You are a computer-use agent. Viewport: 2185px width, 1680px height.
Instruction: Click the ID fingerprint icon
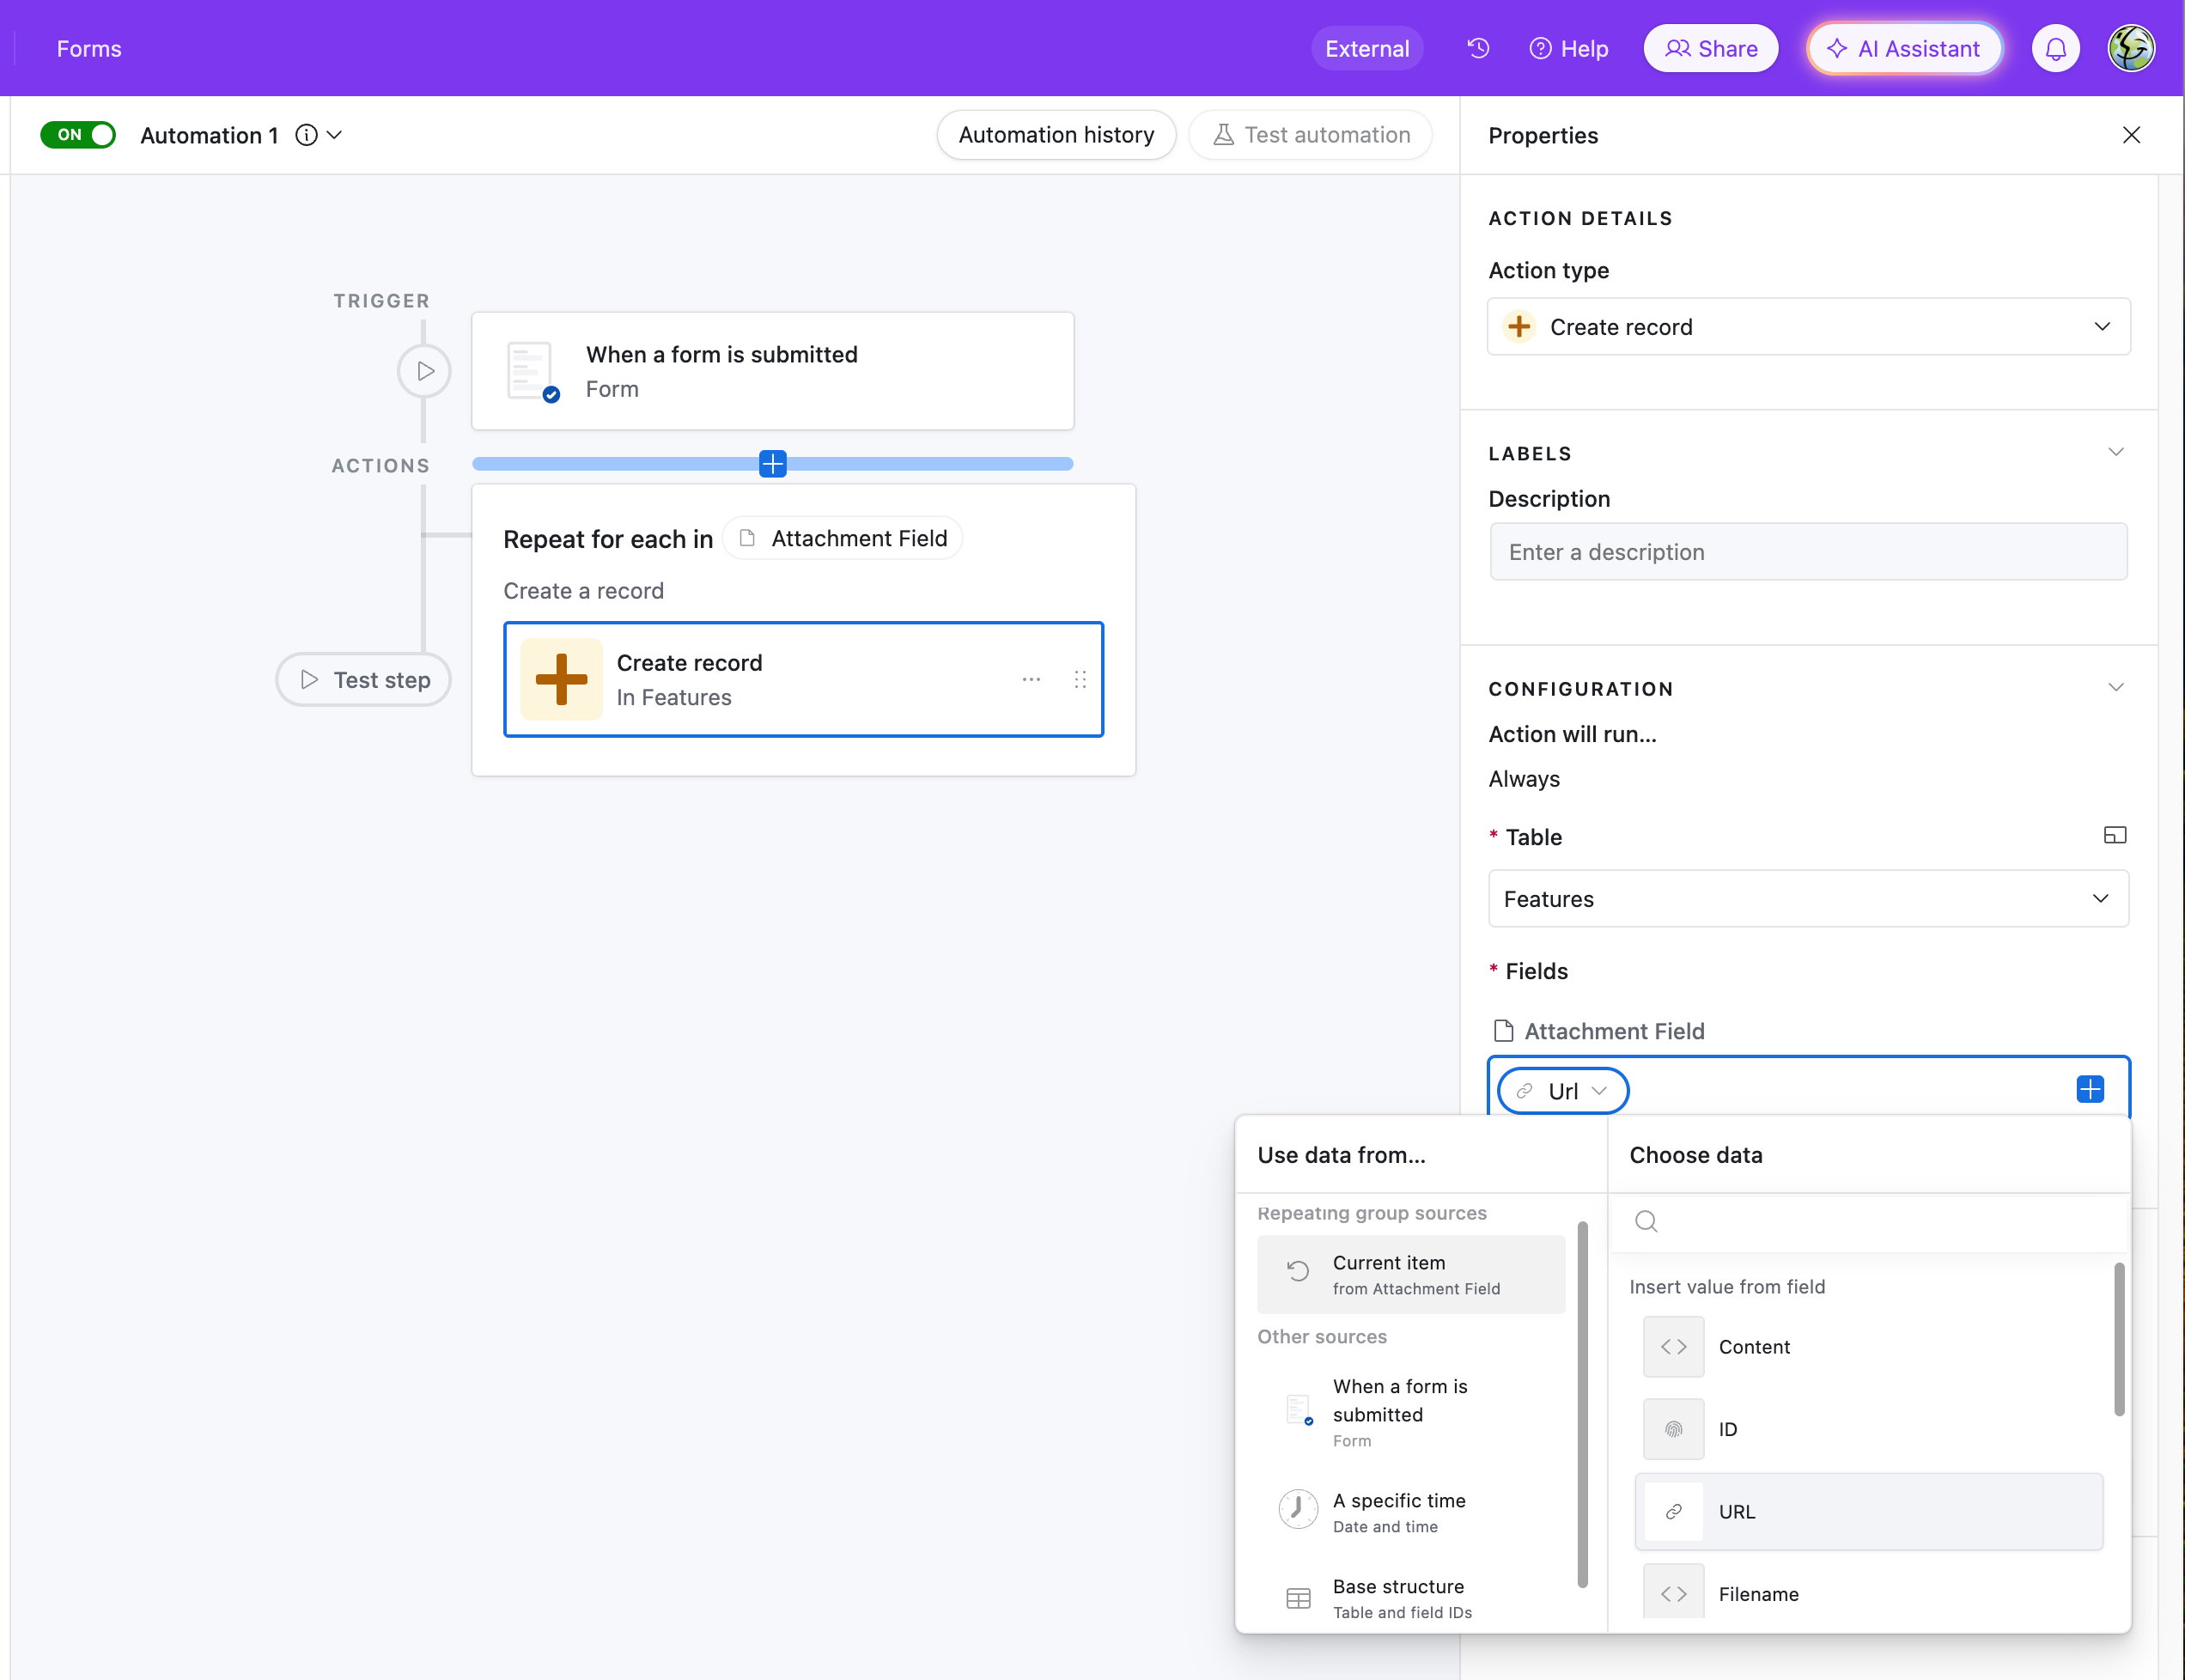pos(1673,1429)
